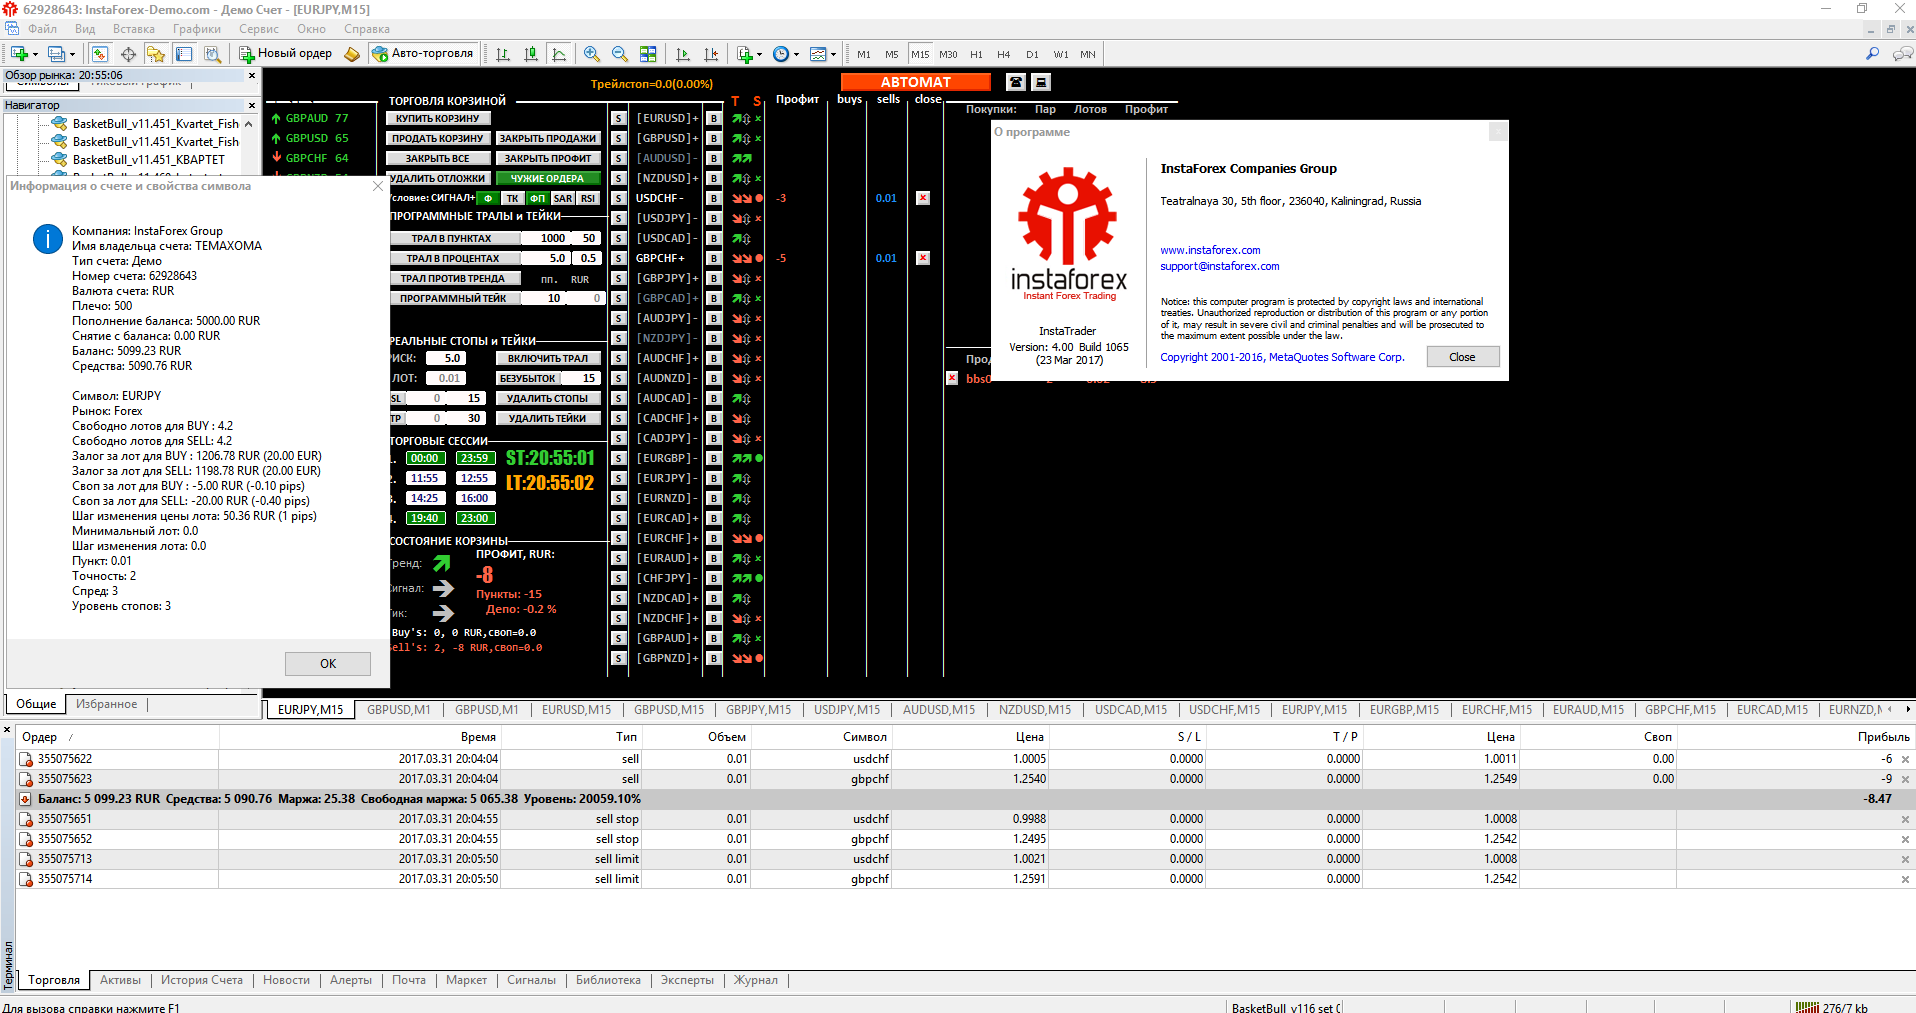Open the indicators list dropdown arrow
The image size is (1916, 1013).
coord(760,55)
